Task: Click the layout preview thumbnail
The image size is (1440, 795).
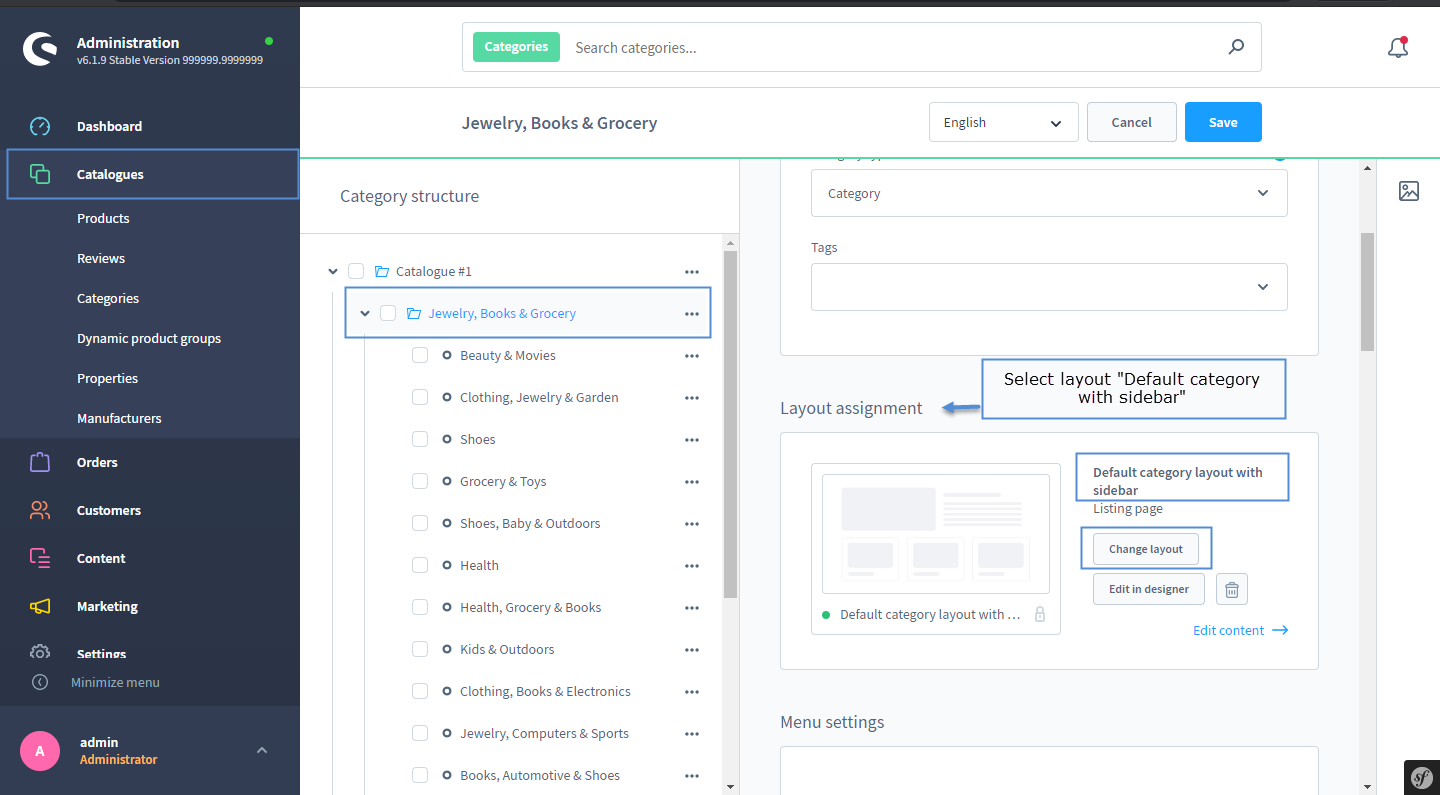Action: tap(936, 534)
